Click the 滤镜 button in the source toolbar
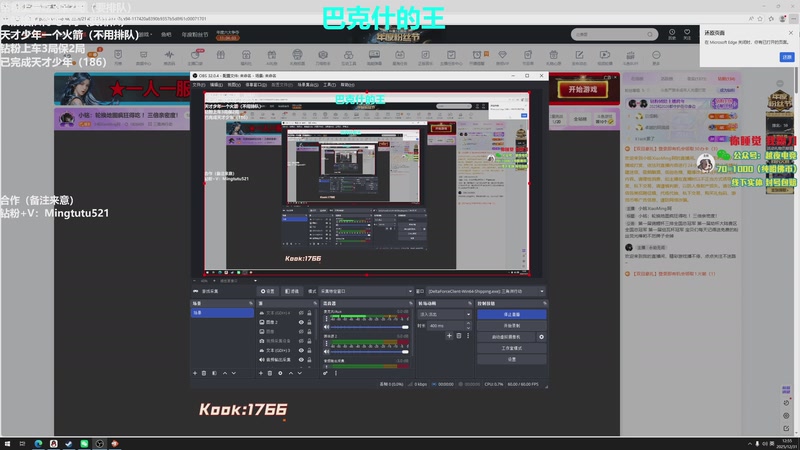This screenshot has height=450, width=800. coord(291,291)
